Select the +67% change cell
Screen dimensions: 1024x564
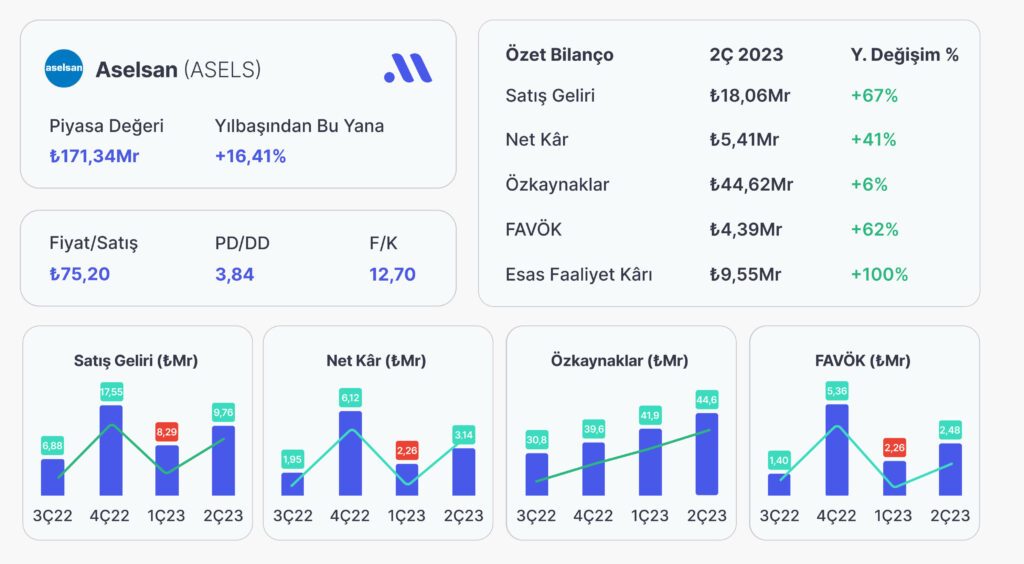point(874,96)
